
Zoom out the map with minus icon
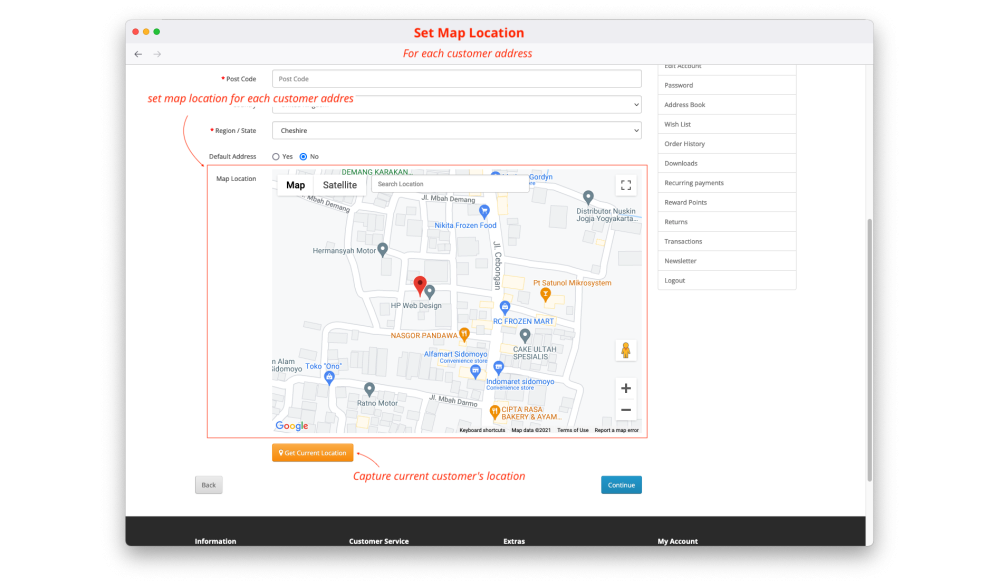pos(626,410)
